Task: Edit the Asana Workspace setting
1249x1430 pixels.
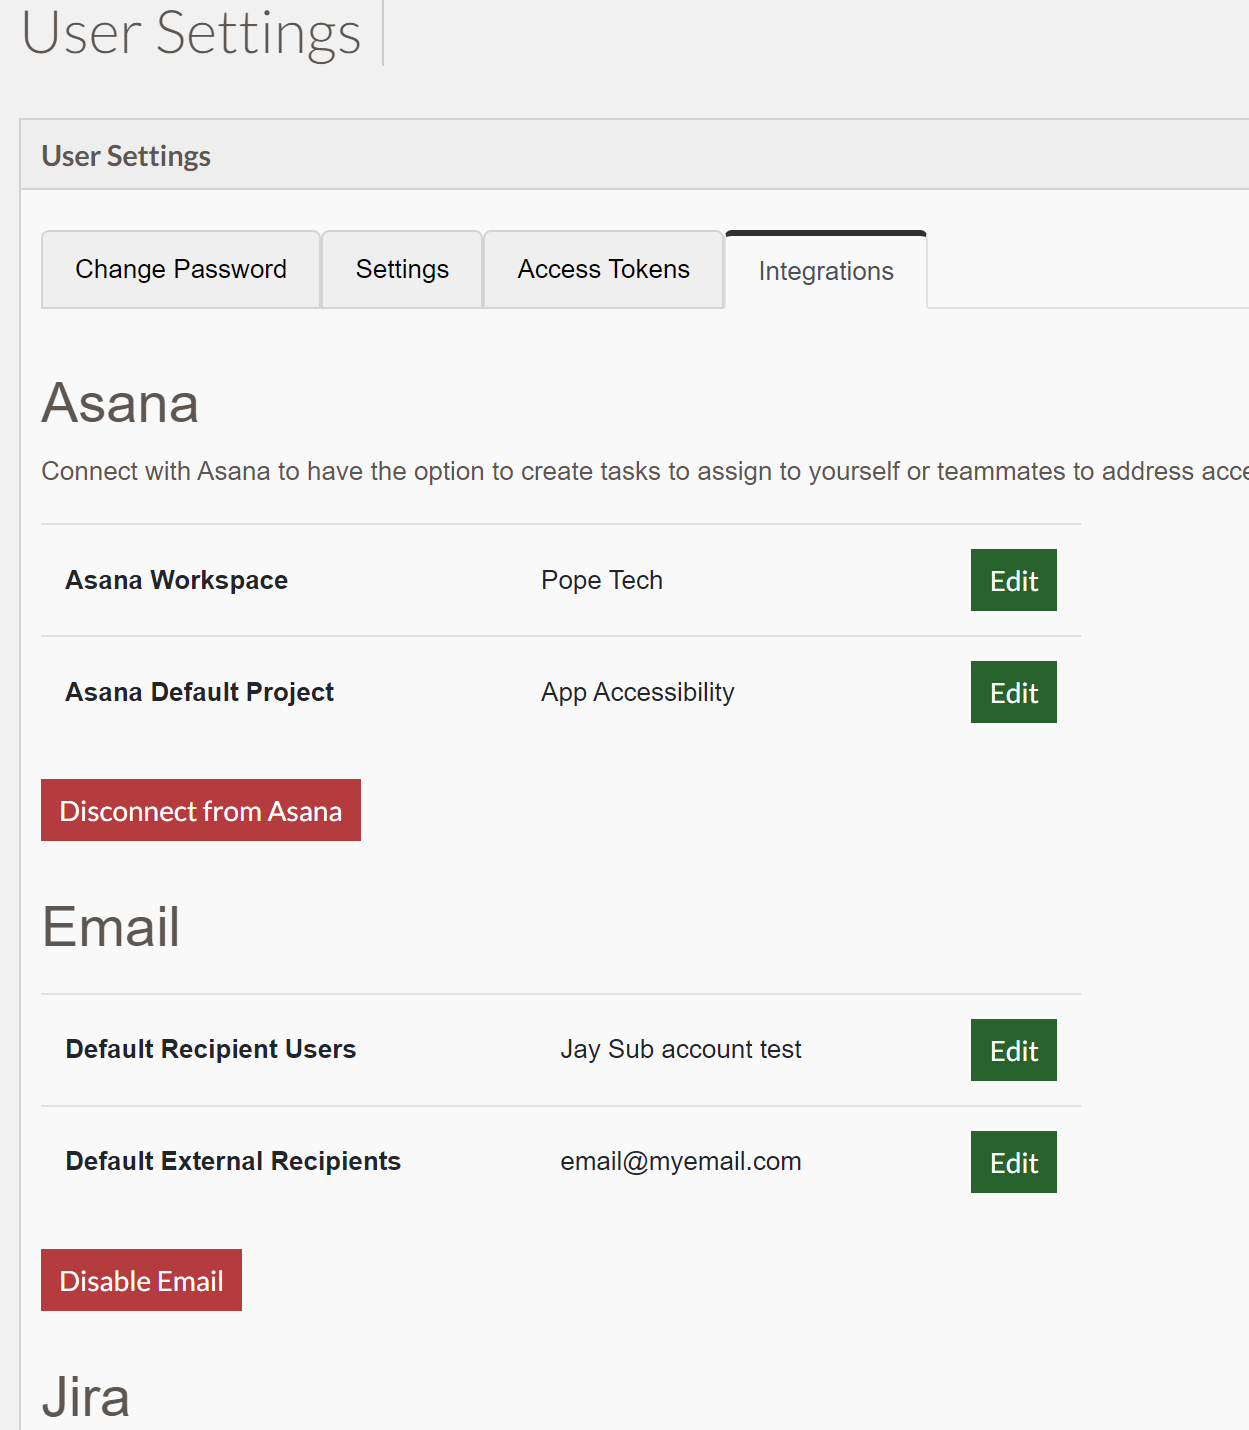Action: [x=1014, y=580]
